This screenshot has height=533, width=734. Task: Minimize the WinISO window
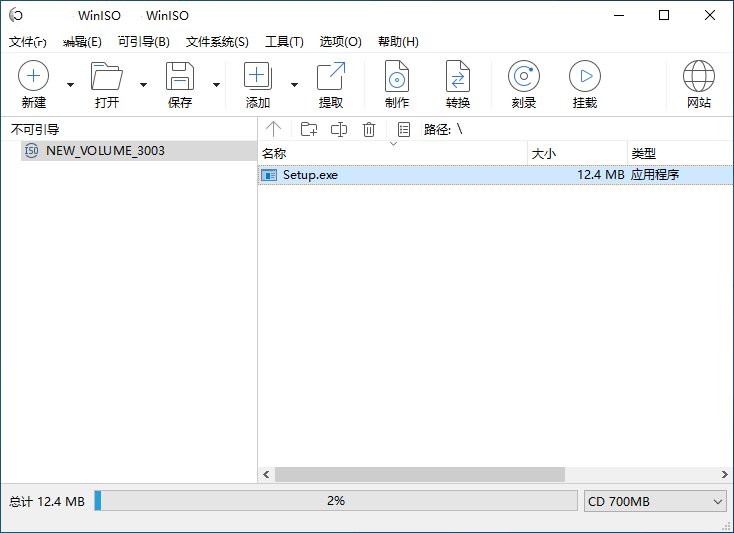coord(619,15)
